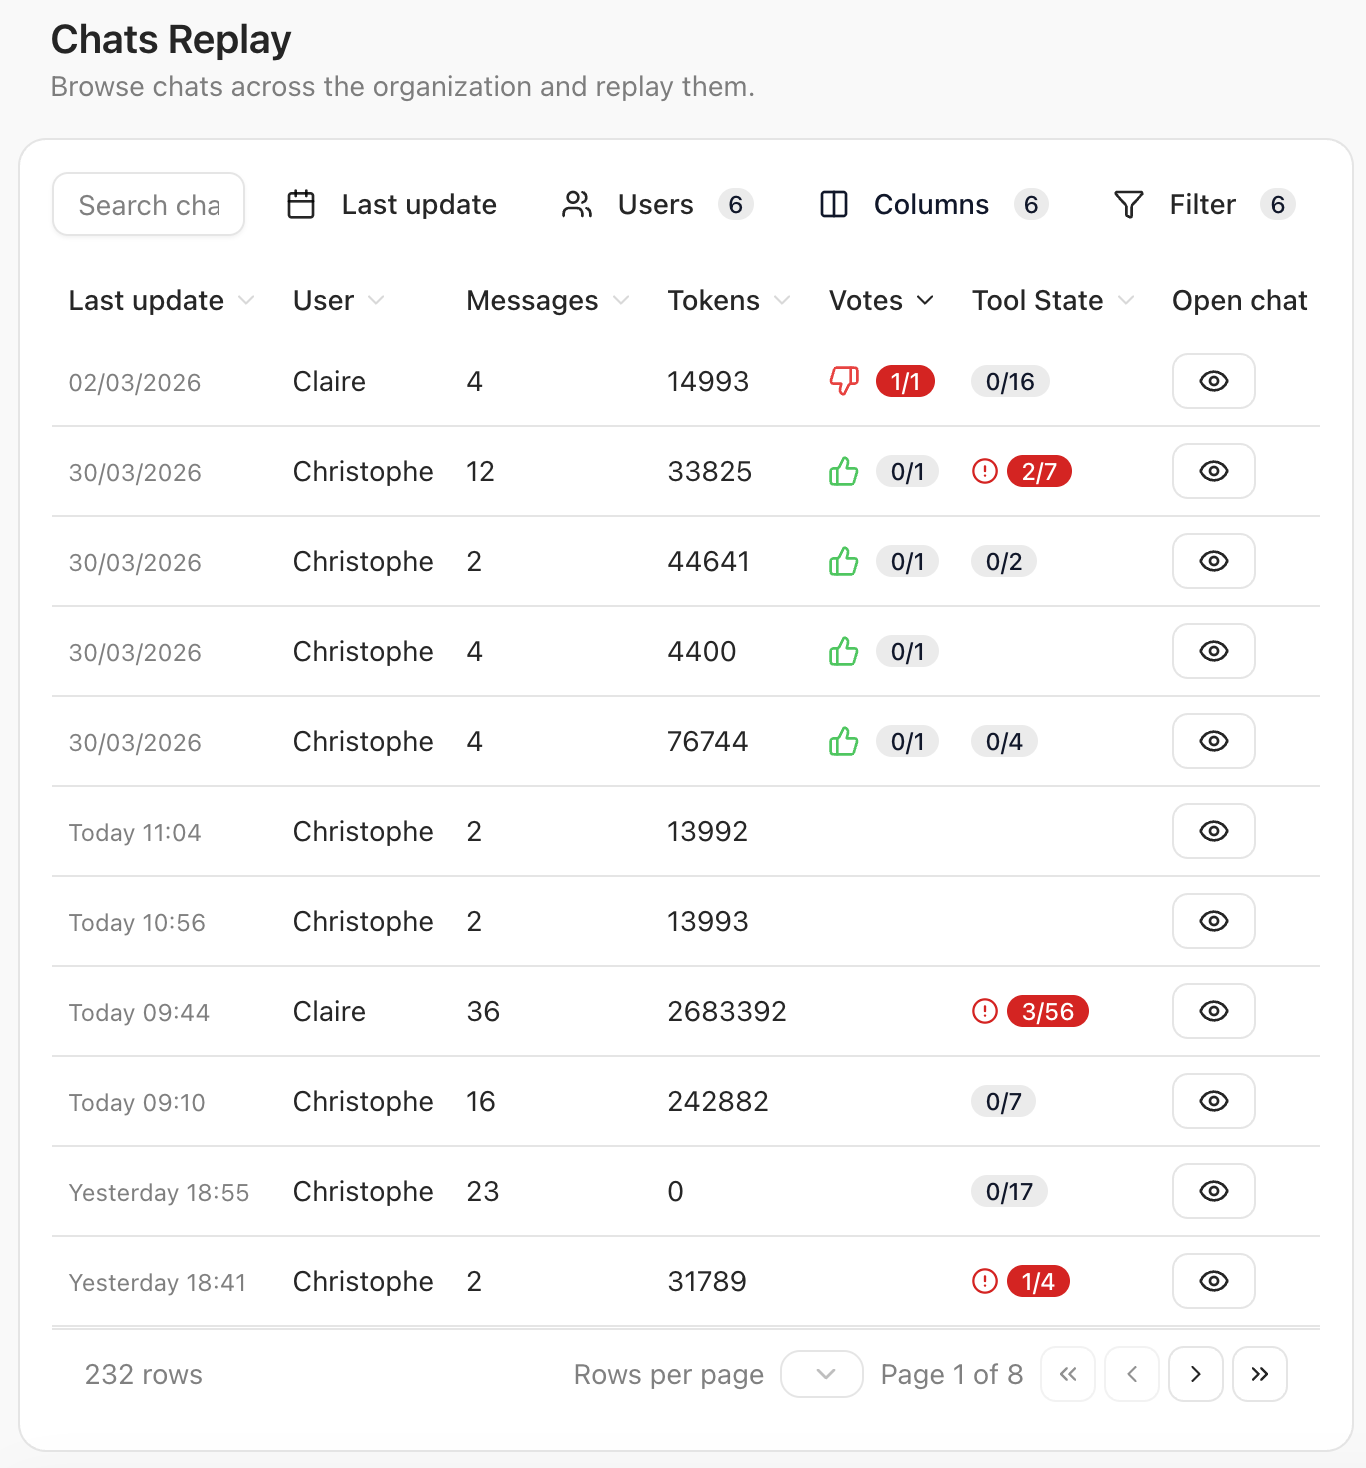This screenshot has width=1366, height=1468.
Task: Click the red 2/7 tool state badge
Action: (1039, 471)
